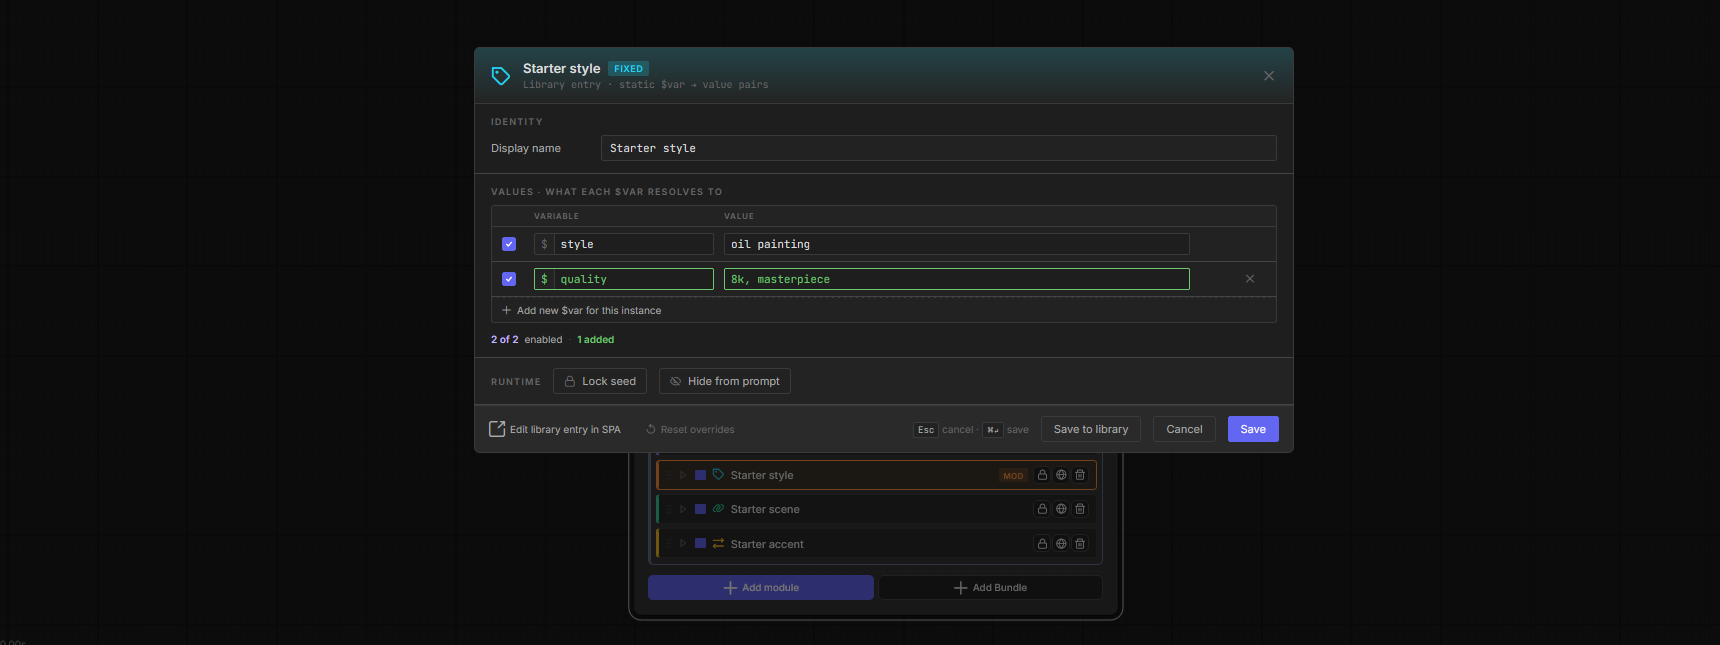Screen dimensions: 1720x645
Task: Delete the Starter scene module
Action: point(1080,509)
